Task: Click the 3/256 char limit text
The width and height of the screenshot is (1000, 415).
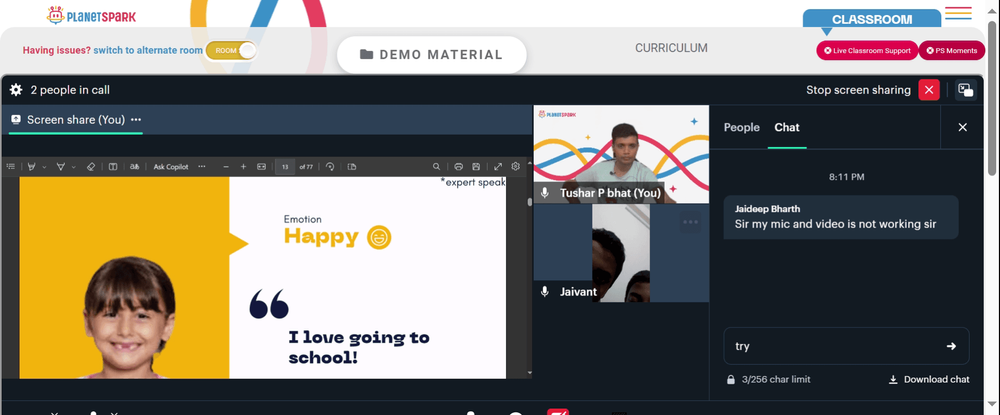Action: (x=776, y=379)
